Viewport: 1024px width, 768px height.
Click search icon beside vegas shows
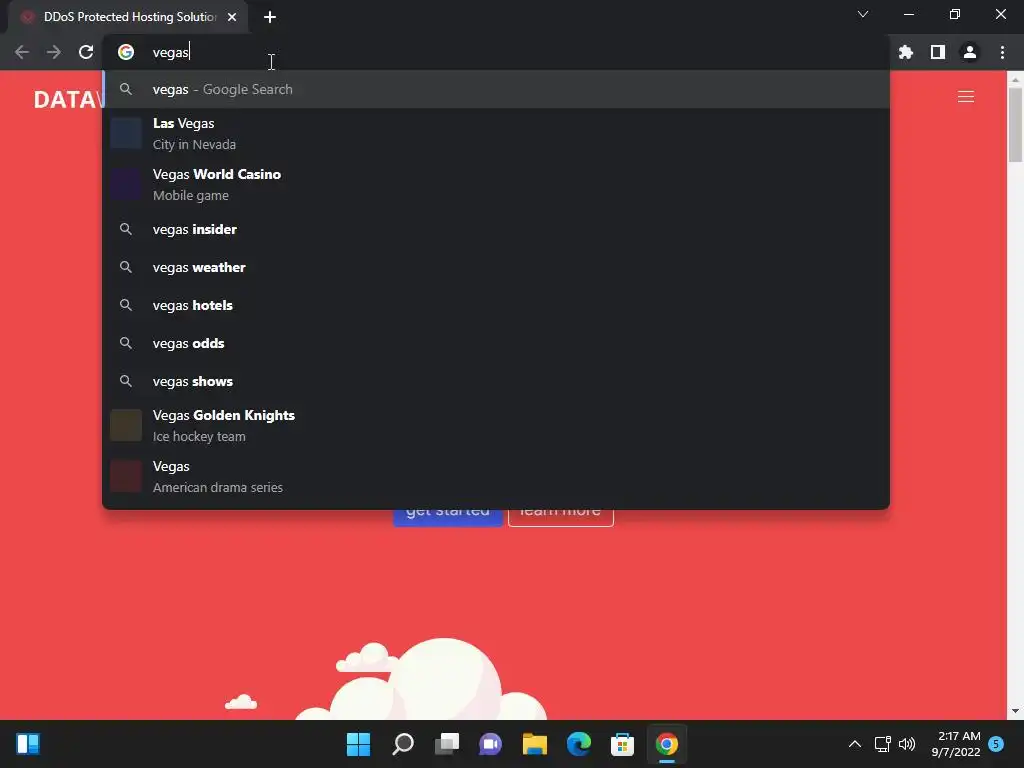pos(126,381)
